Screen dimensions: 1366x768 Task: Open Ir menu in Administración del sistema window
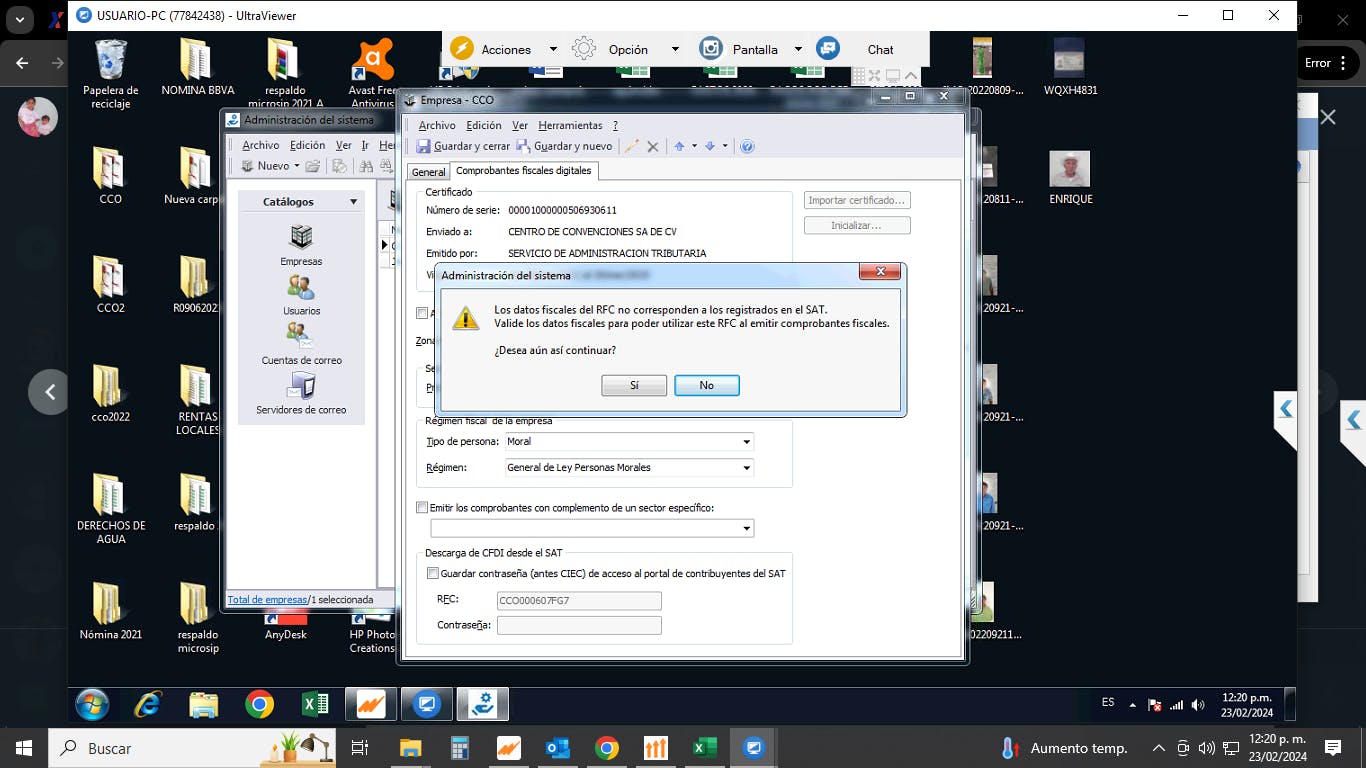point(365,145)
